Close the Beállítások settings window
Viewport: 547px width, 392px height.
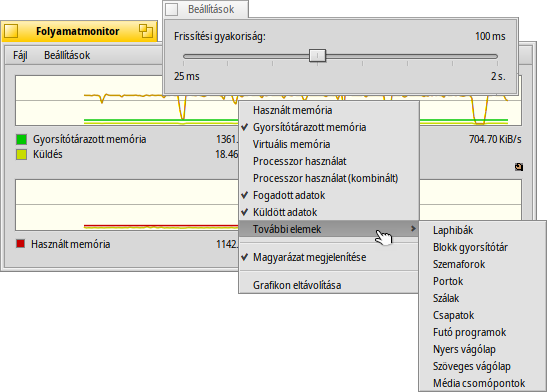[x=172, y=9]
